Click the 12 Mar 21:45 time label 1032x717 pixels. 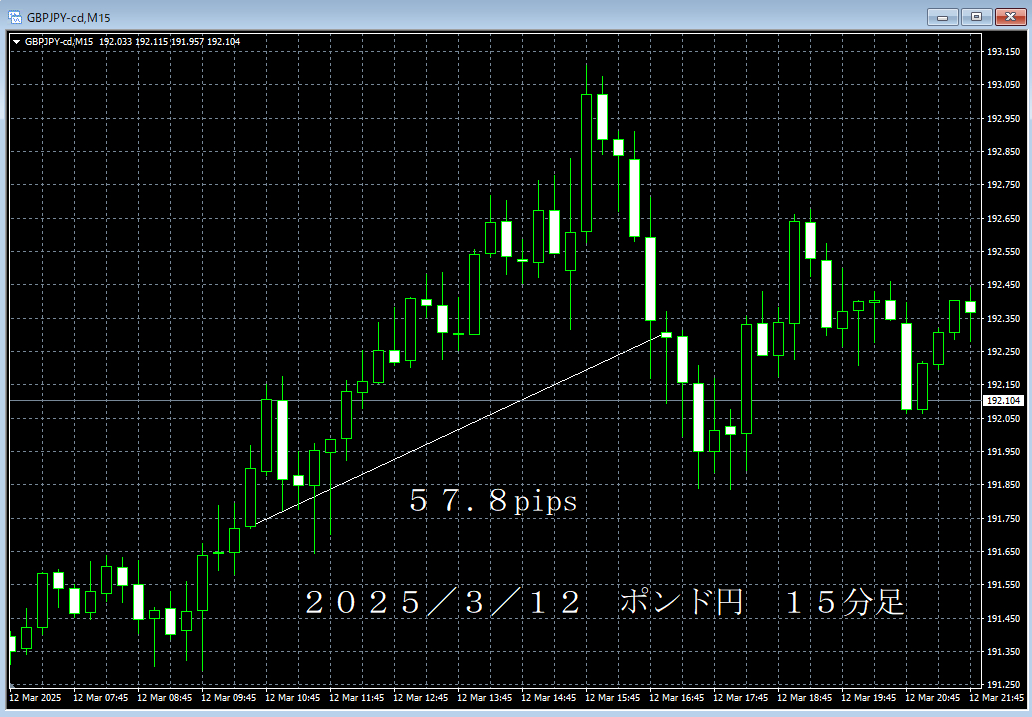[x=997, y=697]
